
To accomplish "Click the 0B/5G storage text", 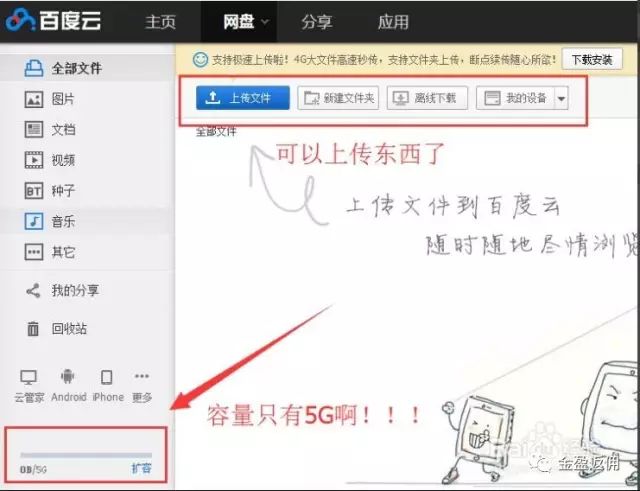I will tap(33, 469).
